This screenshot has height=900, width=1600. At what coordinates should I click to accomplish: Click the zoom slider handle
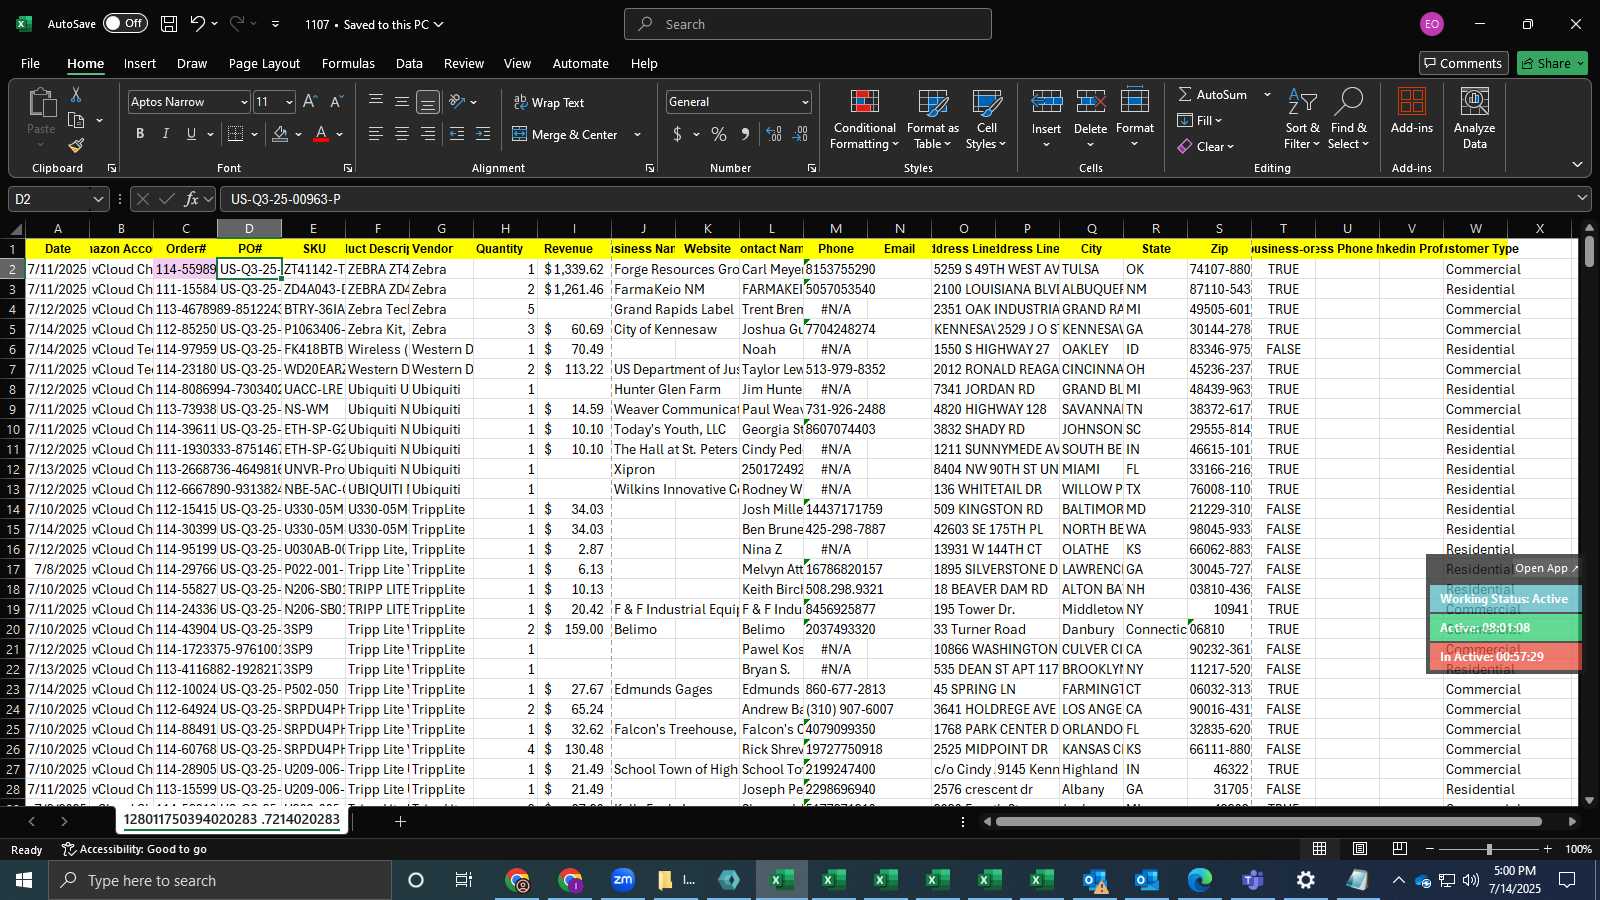click(1489, 849)
